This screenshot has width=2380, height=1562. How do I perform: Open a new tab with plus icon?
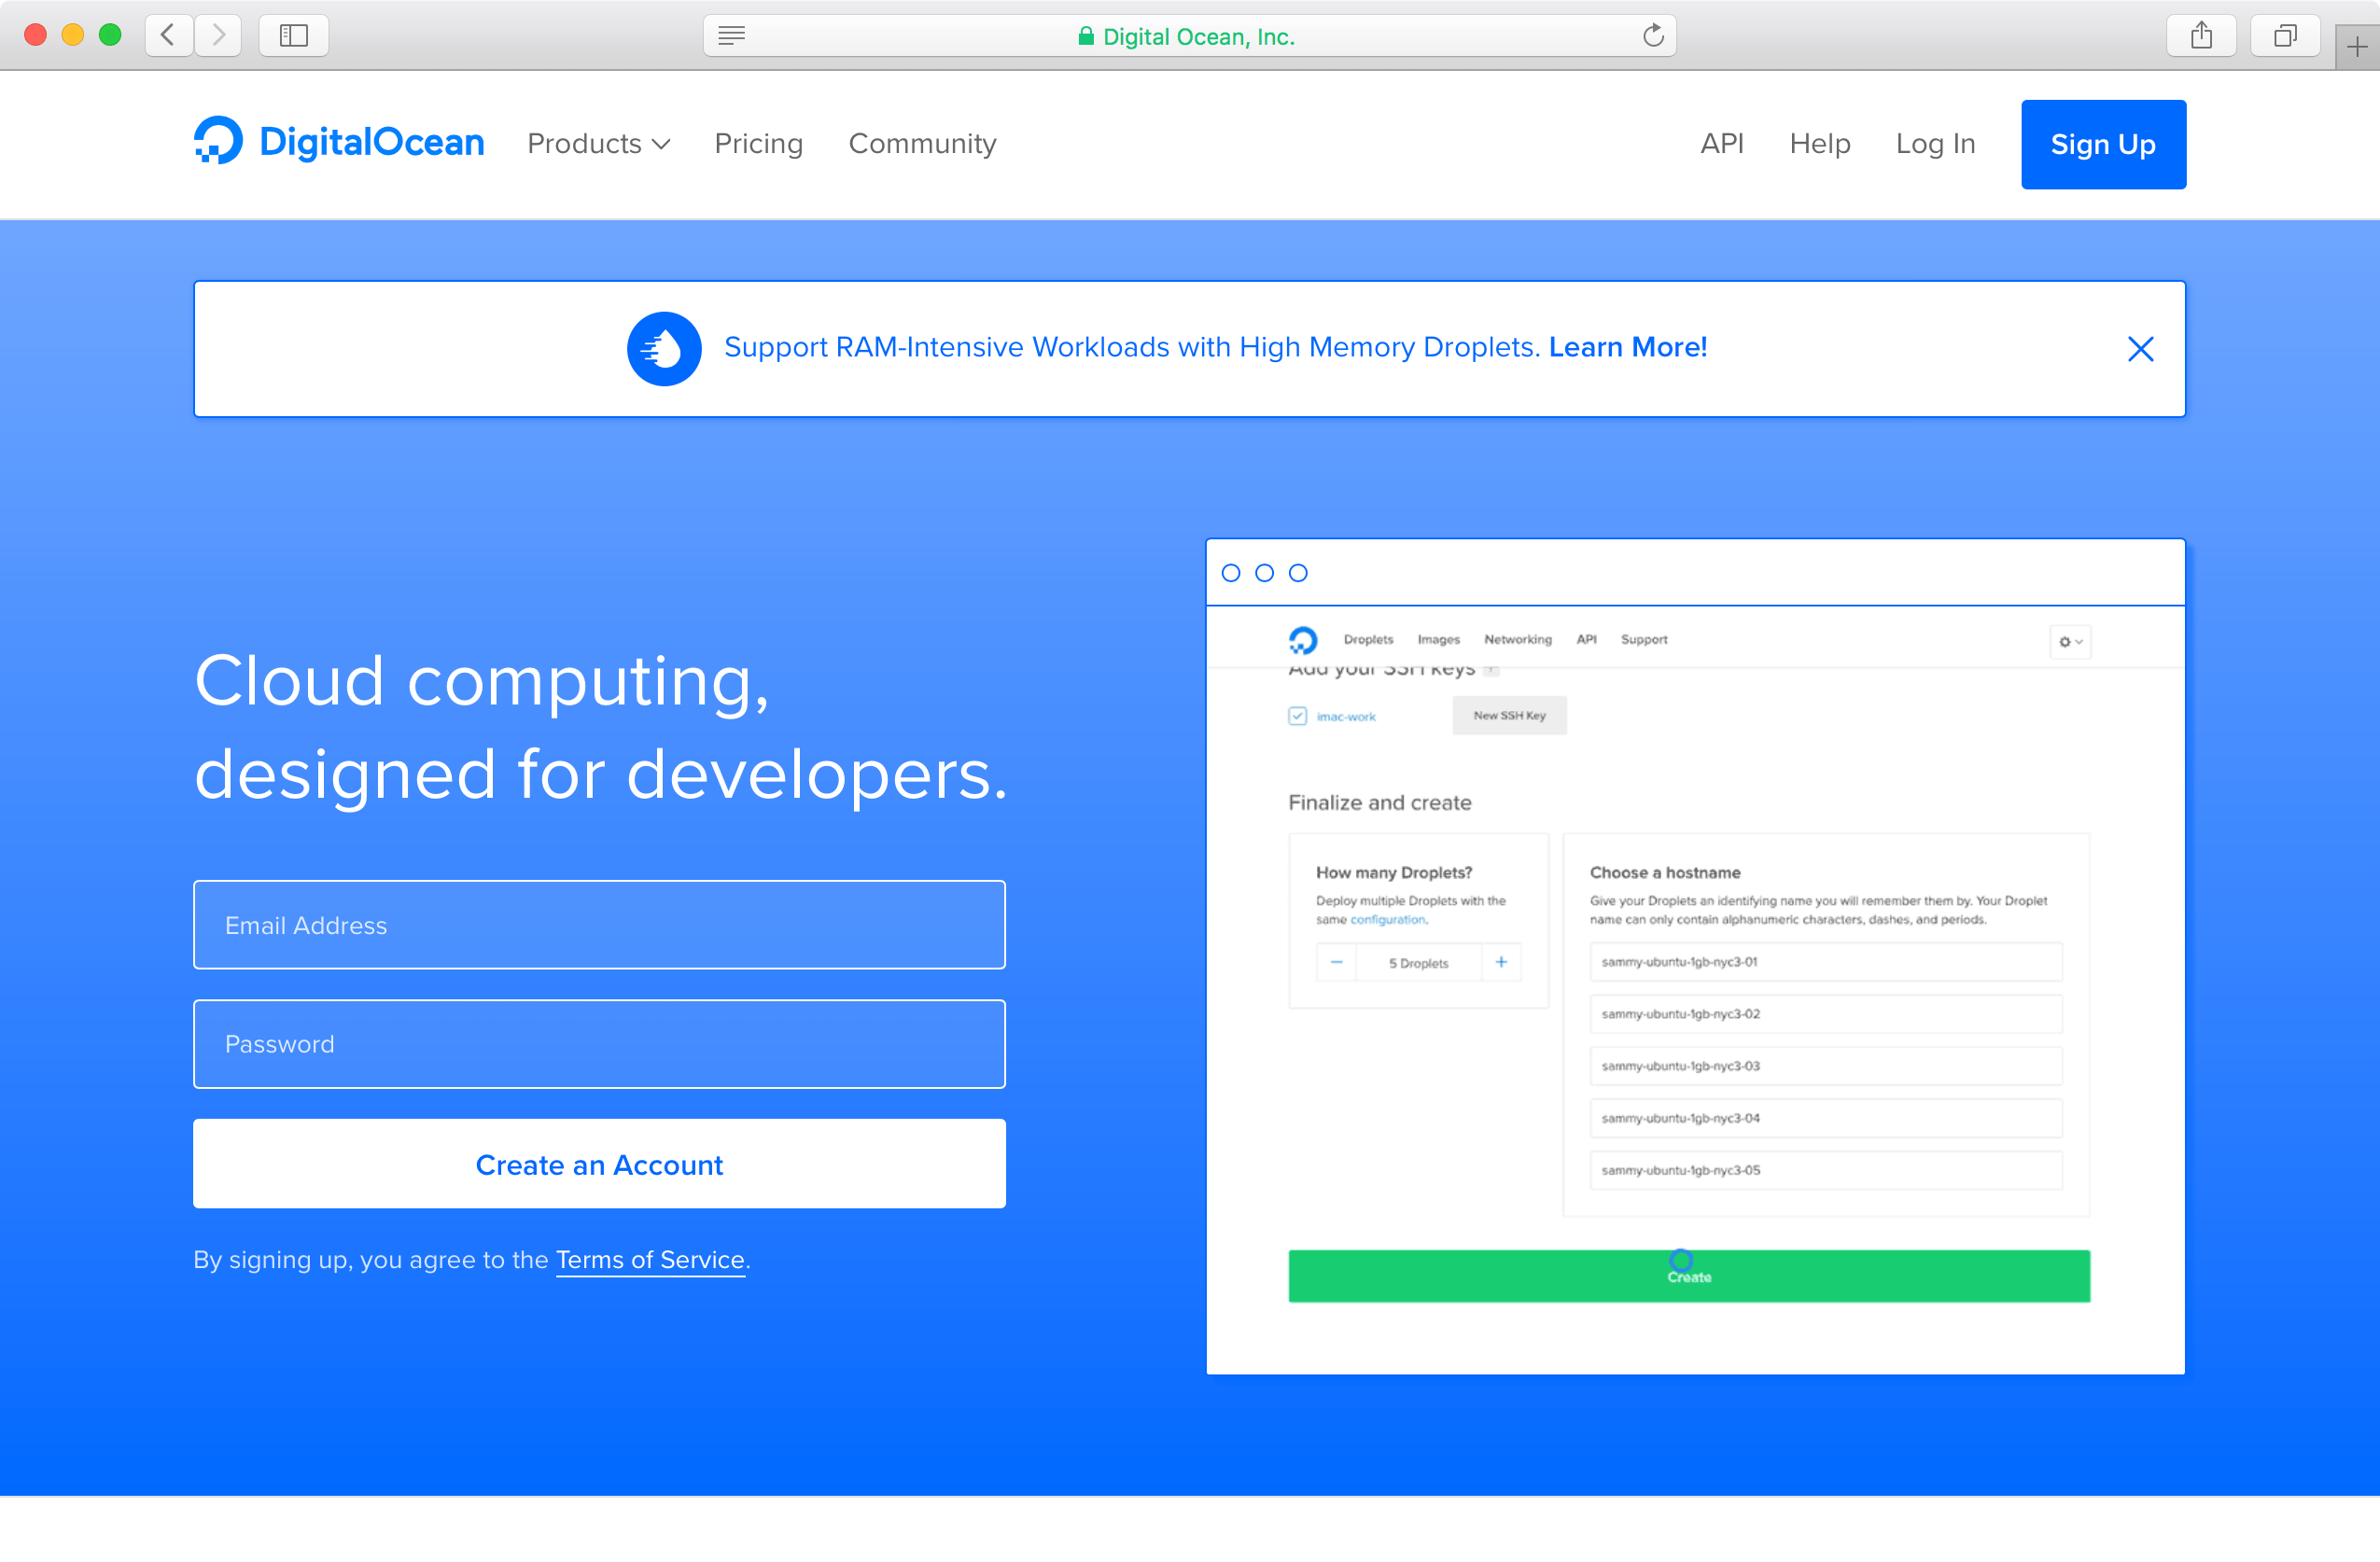click(2357, 47)
